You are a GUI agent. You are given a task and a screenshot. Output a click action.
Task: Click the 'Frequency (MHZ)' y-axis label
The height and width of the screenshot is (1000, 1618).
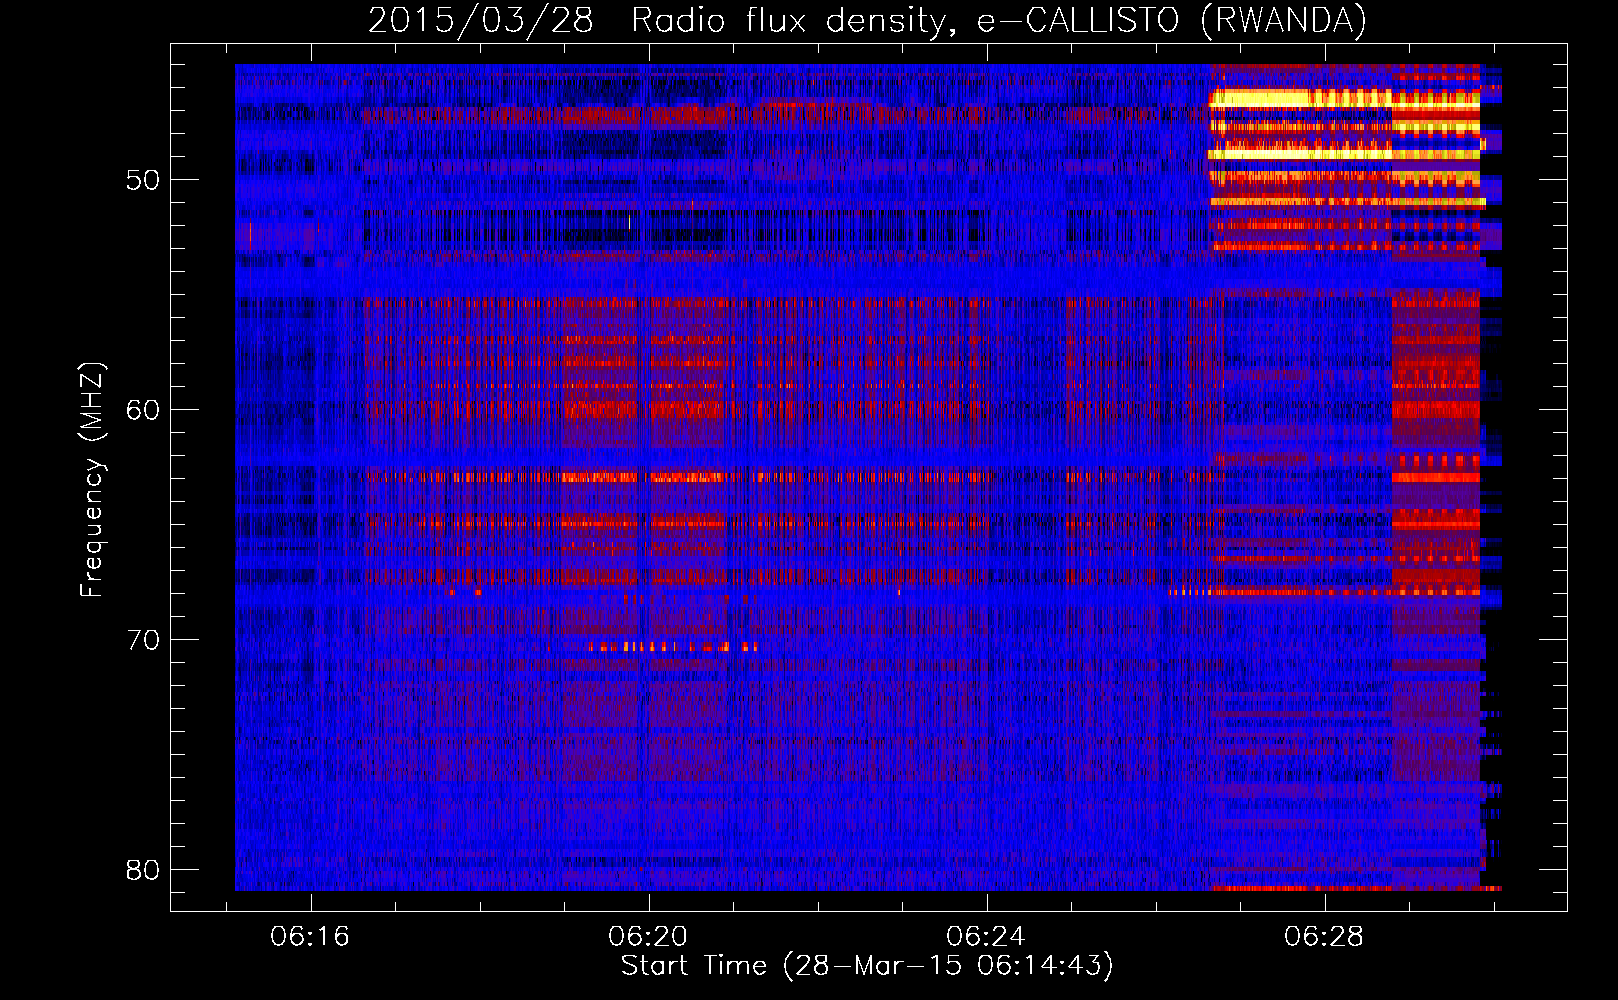tap(92, 480)
